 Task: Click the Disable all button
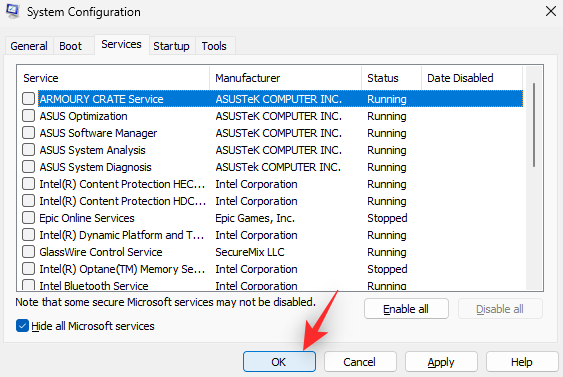click(x=500, y=309)
